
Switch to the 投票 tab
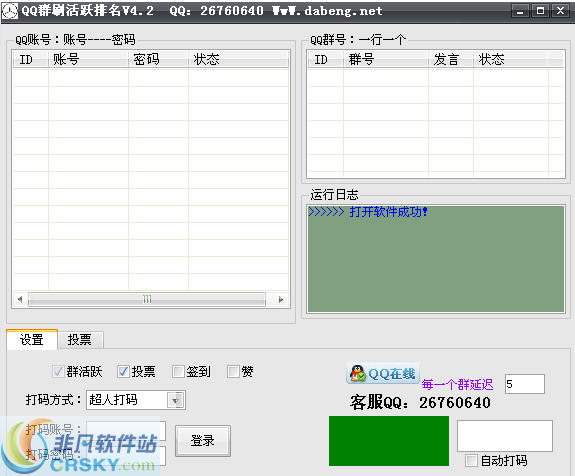pyautogui.click(x=80, y=340)
